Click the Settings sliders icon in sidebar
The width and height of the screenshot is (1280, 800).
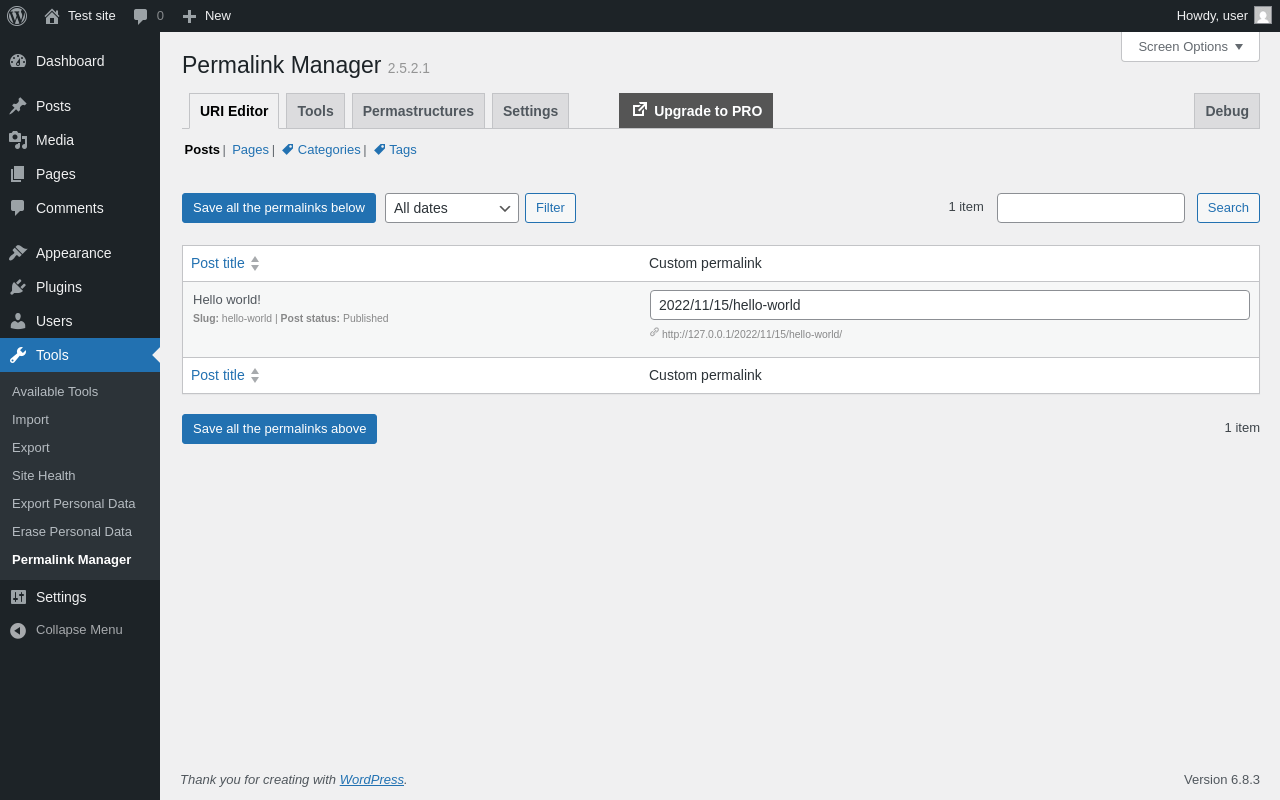18,597
